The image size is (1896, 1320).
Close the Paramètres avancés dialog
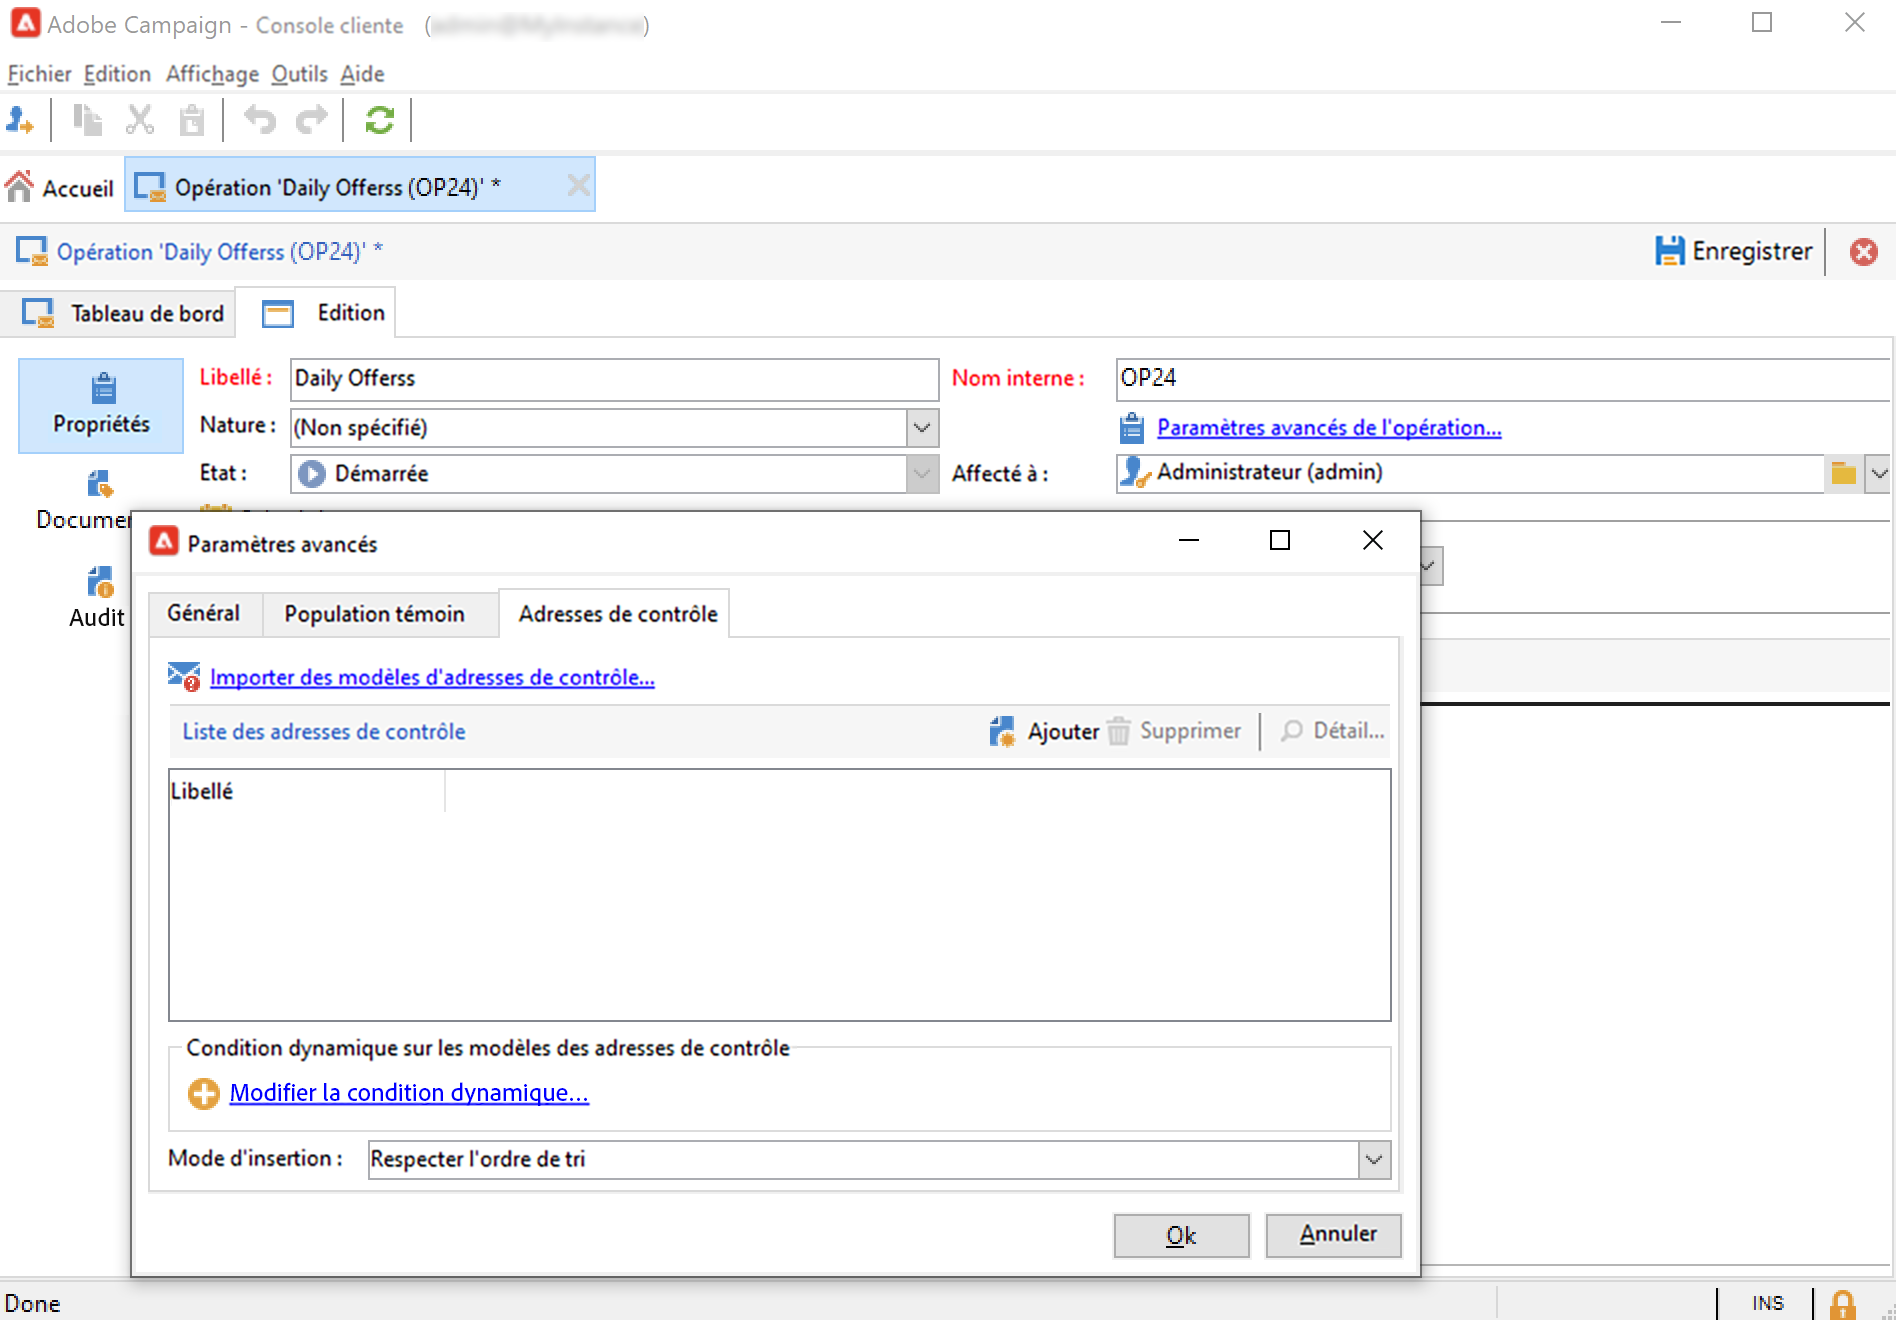[1373, 541]
